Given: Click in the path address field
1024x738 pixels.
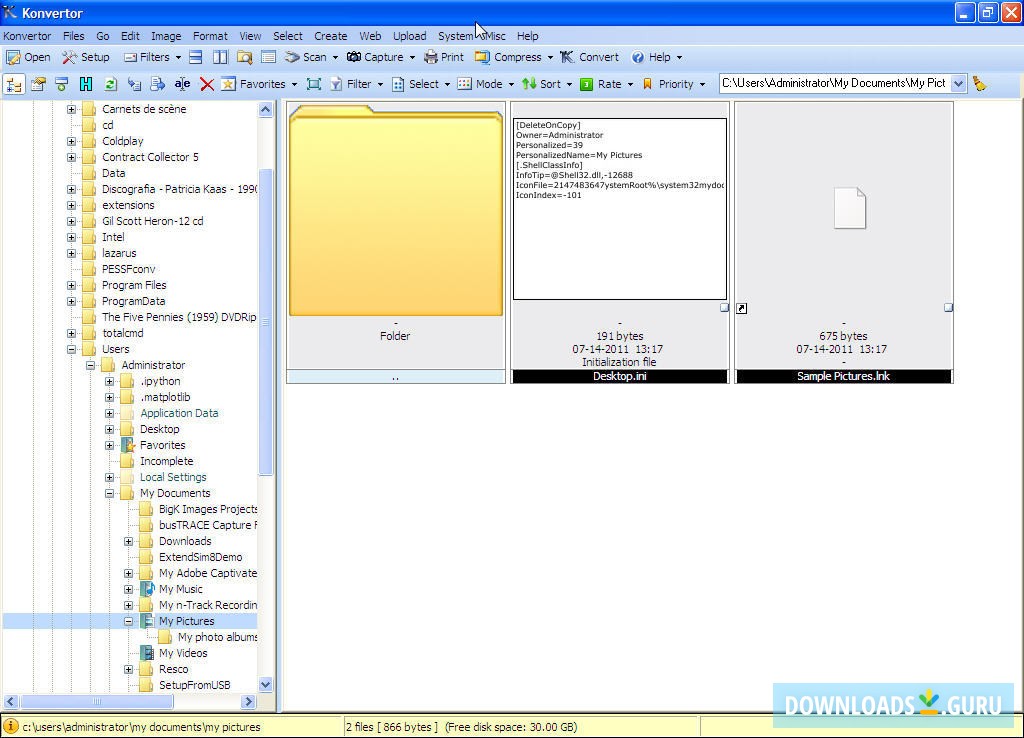Looking at the screenshot, I should [x=834, y=84].
